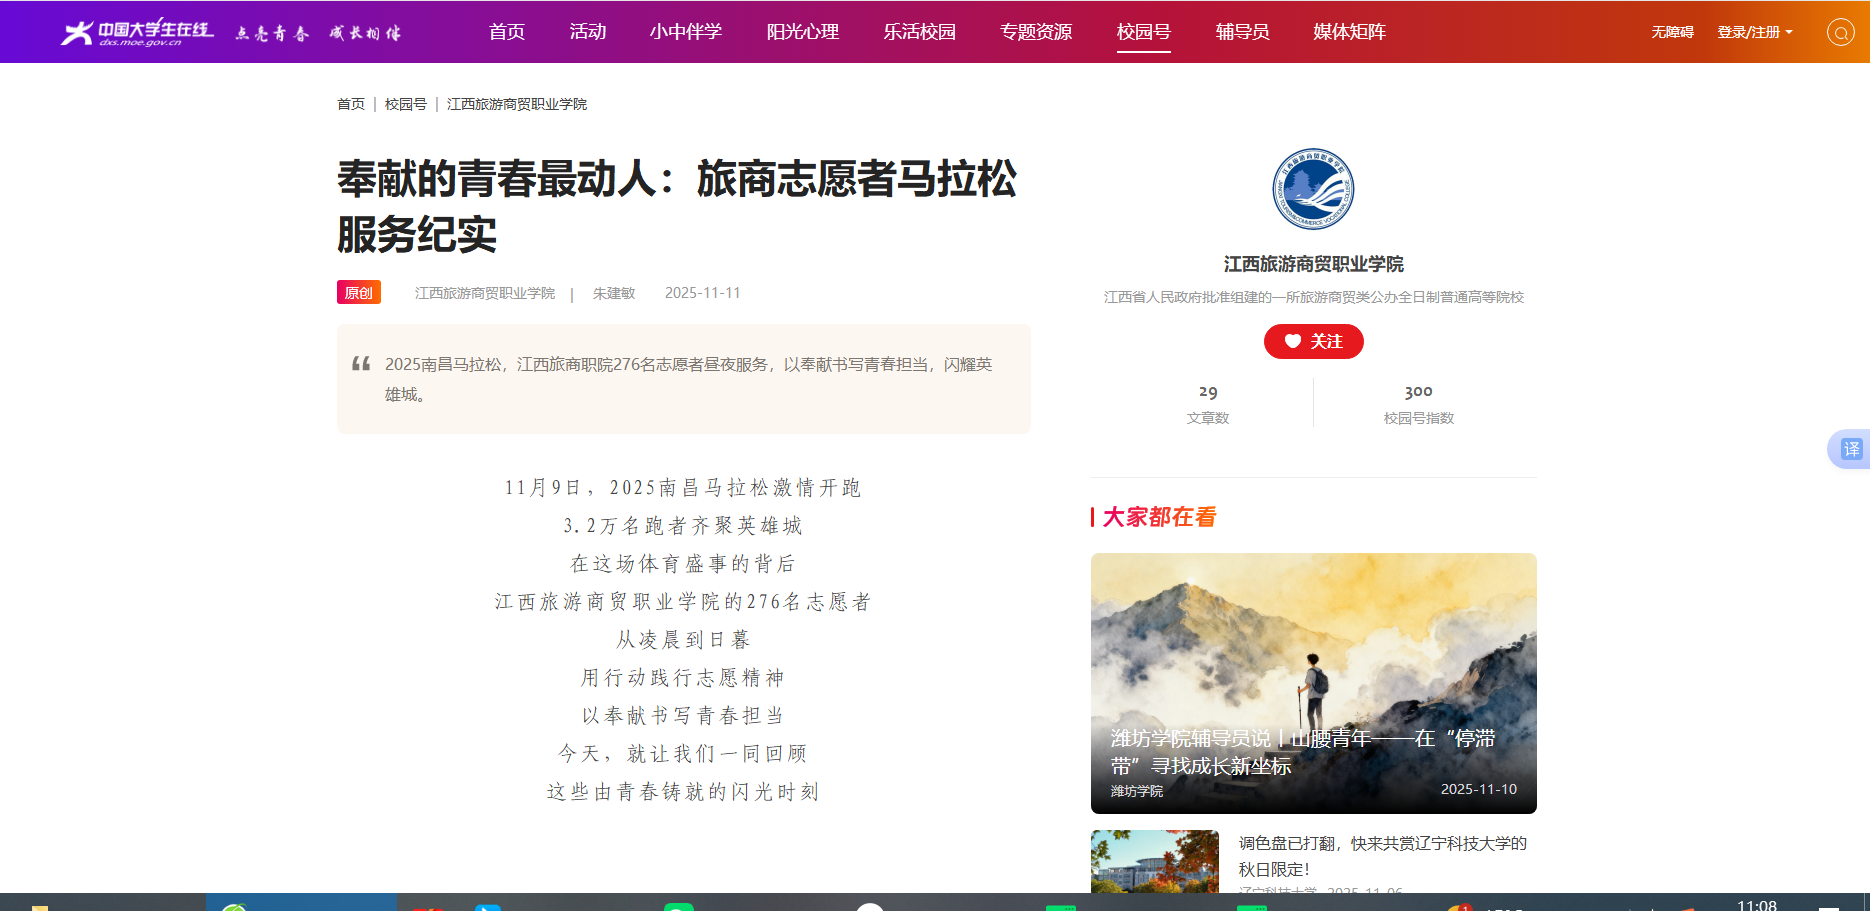Expand the 登录/注册 dropdown menu
The width and height of the screenshot is (1870, 911).
click(1754, 32)
